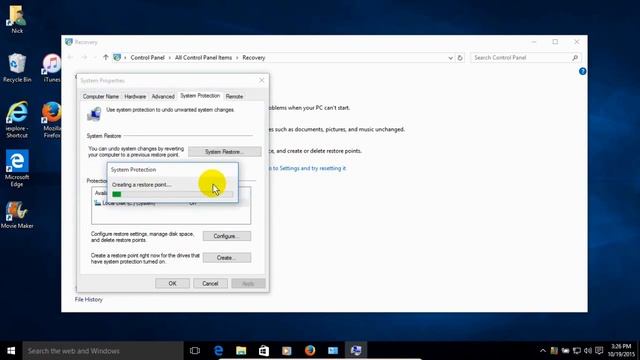Open Microsoft Edge desktop icon
640x360 pixels.
pyautogui.click(x=17, y=168)
